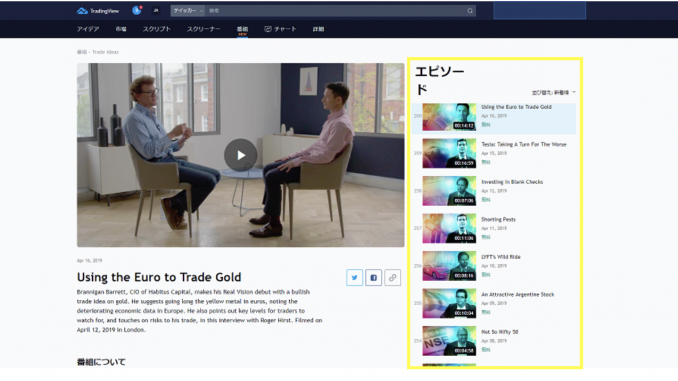The image size is (678, 381).
Task: Select thumbnail for LYFT's Wild Ride
Action: click(x=449, y=266)
